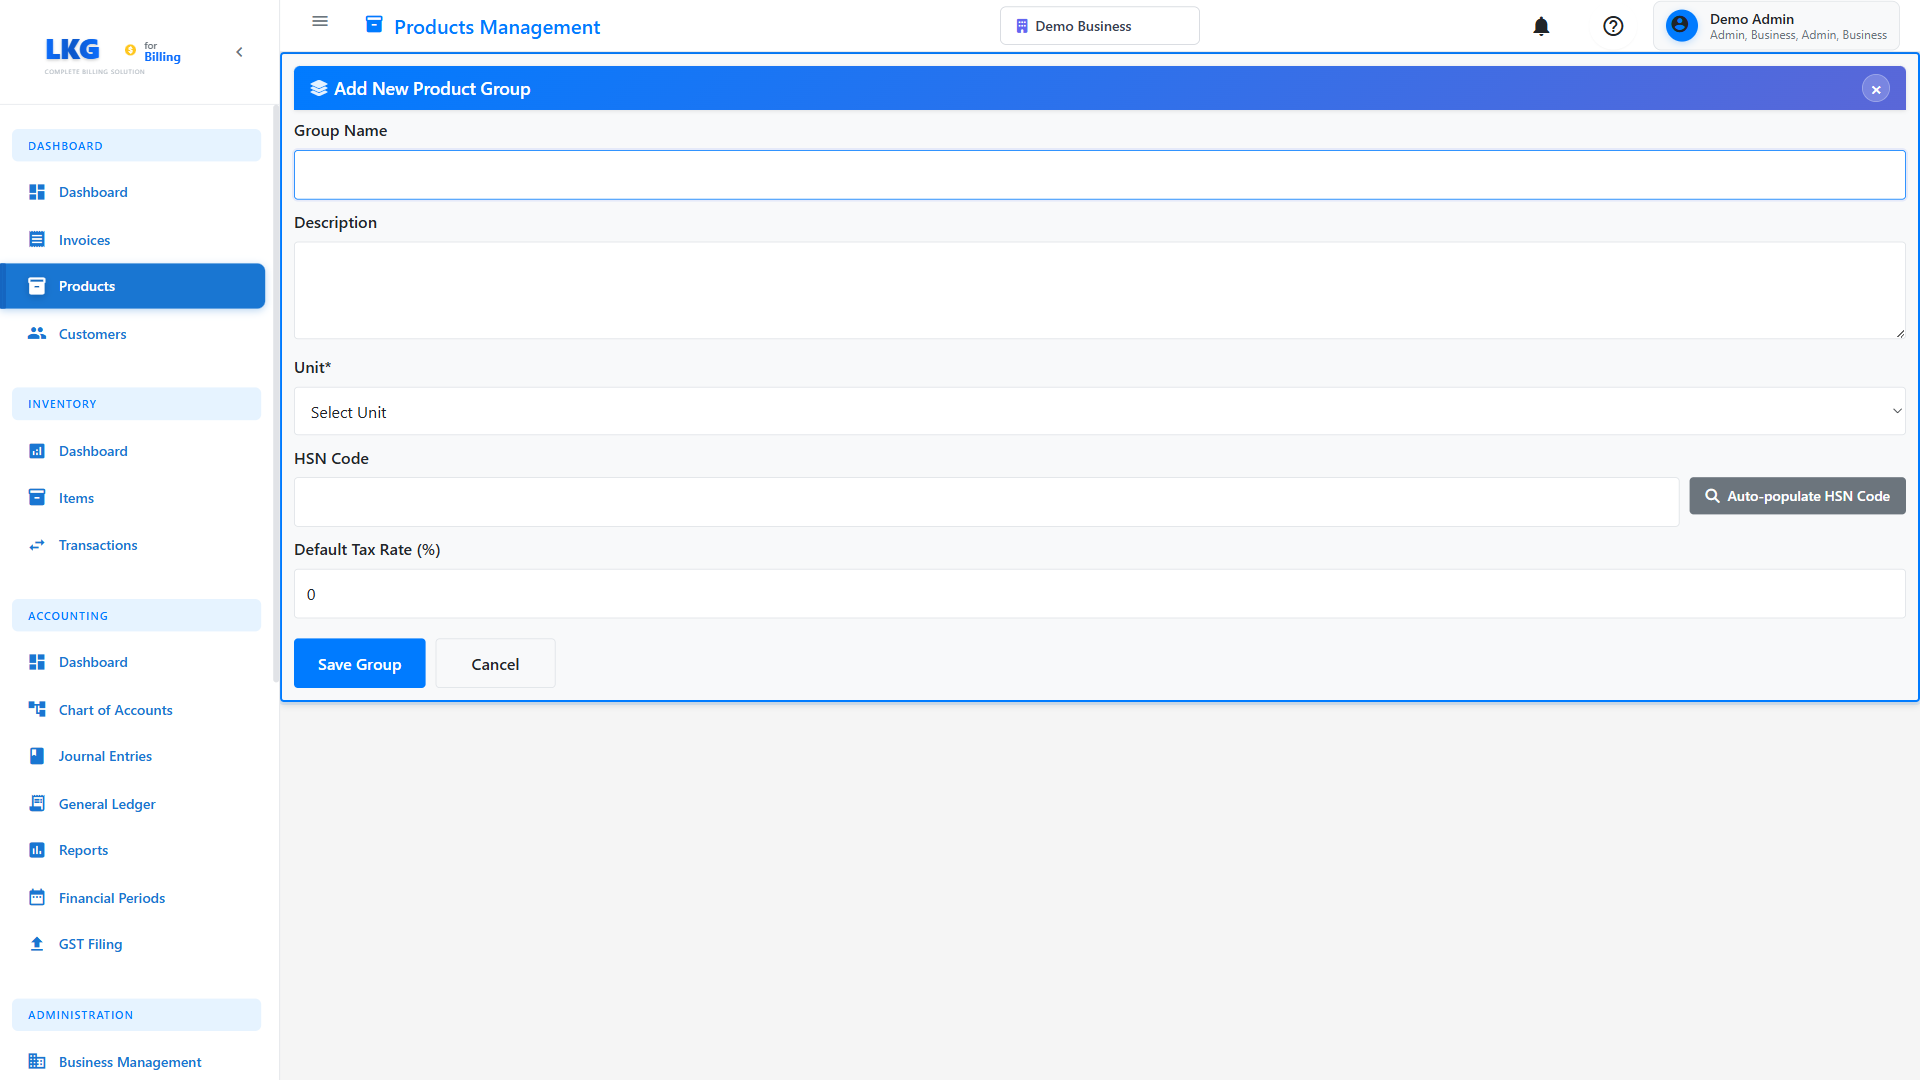
Task: Select the Invoices sidebar icon
Action: click(x=37, y=239)
